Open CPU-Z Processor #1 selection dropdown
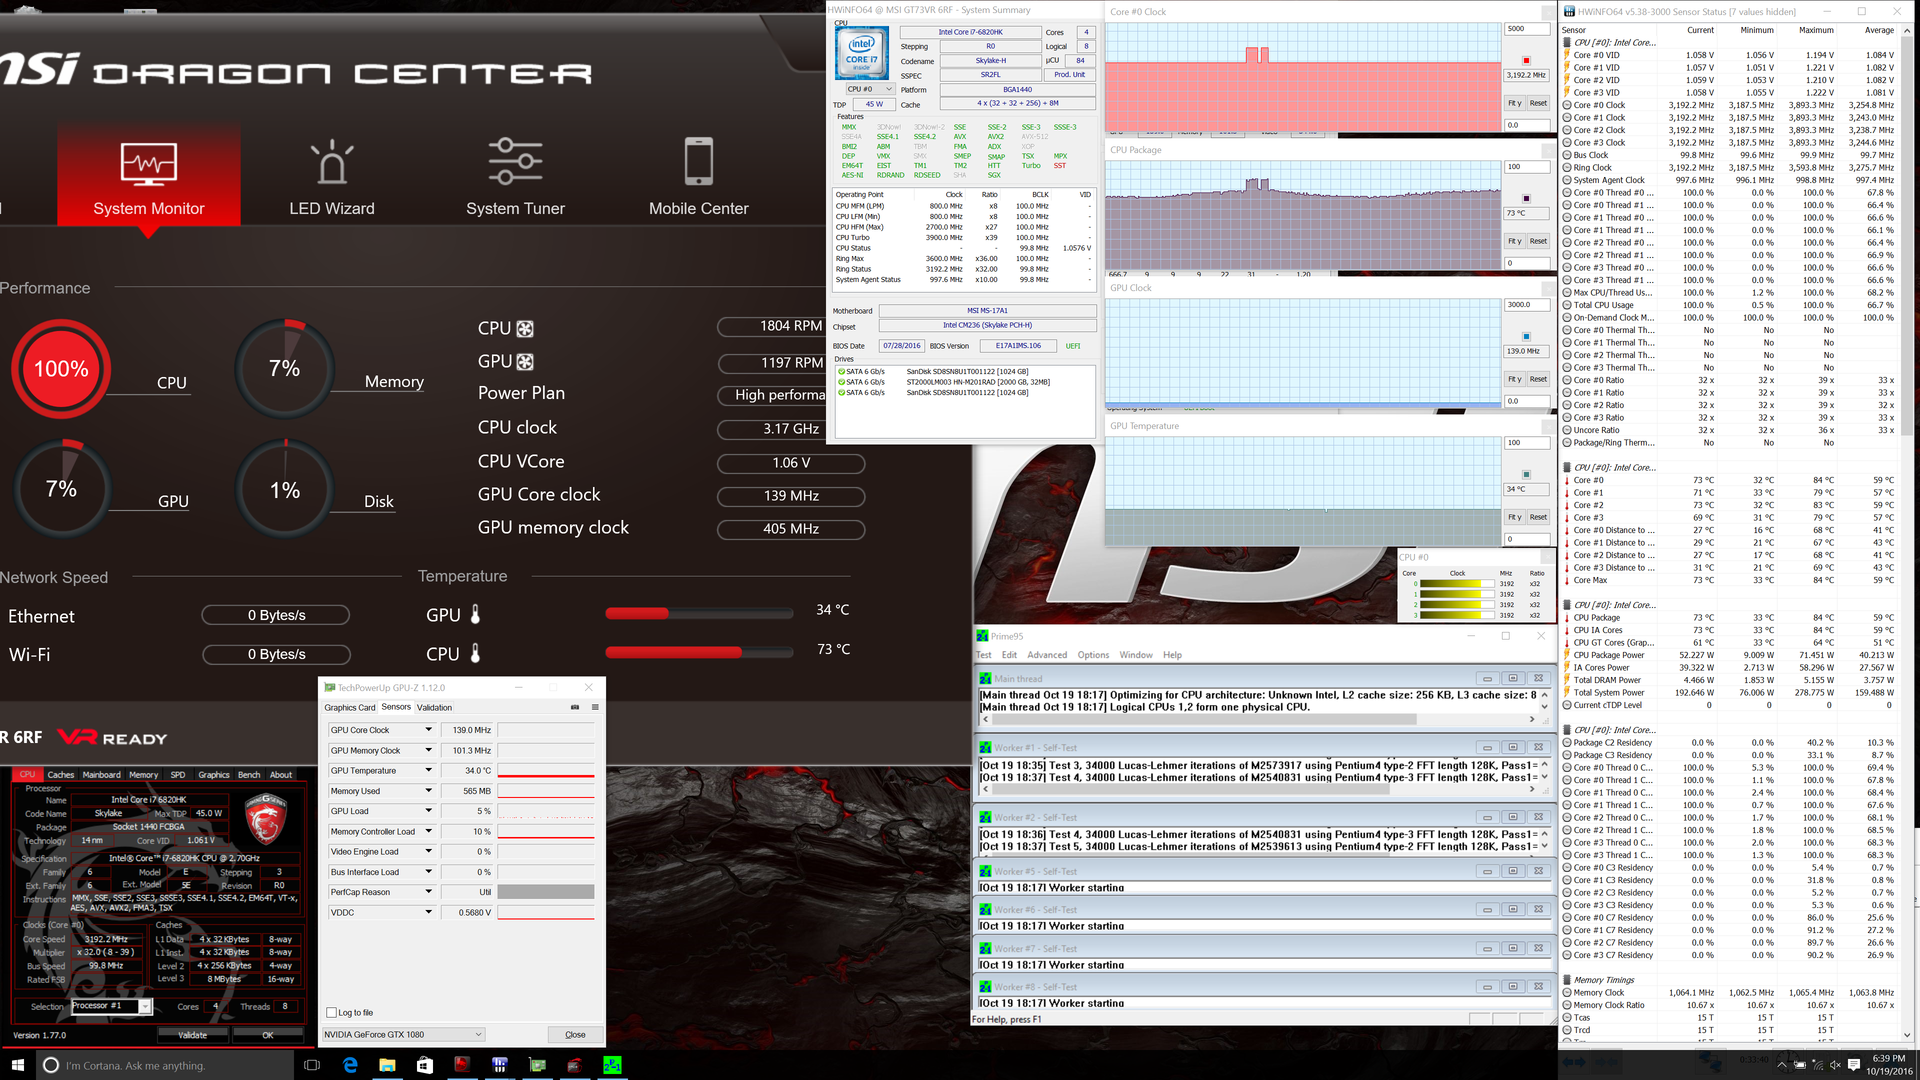The image size is (1920, 1080). [x=145, y=1007]
